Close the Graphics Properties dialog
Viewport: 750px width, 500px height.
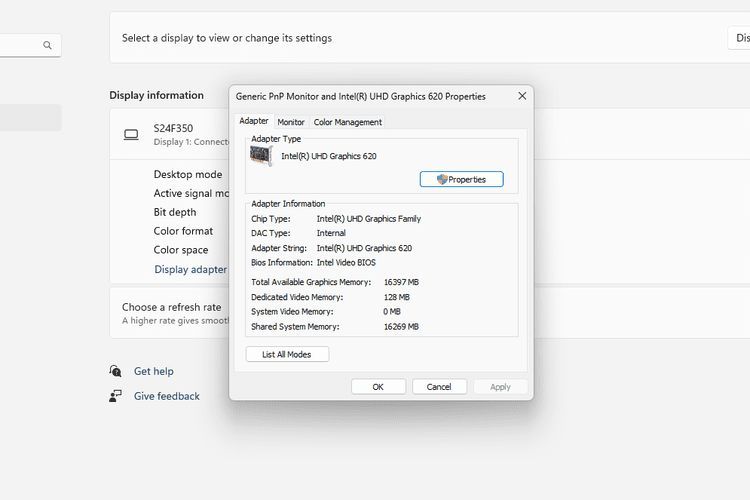click(522, 96)
